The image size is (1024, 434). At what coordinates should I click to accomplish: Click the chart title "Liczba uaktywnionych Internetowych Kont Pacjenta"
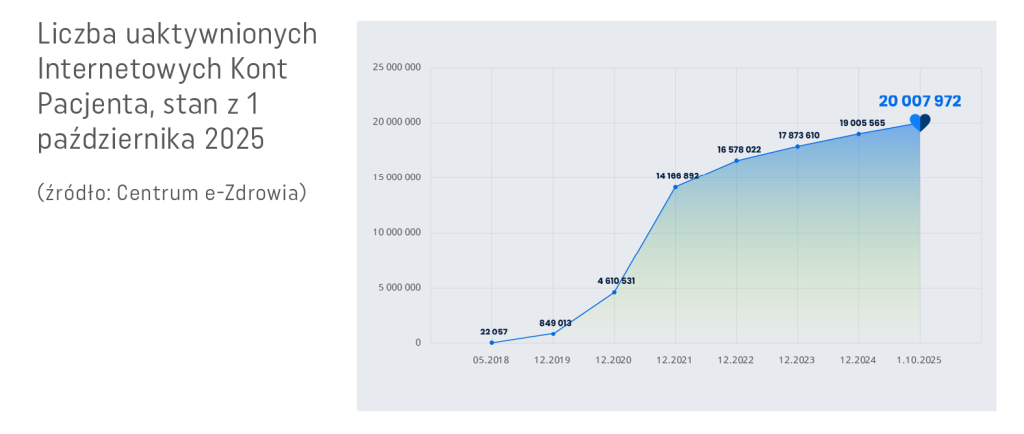pyautogui.click(x=177, y=87)
